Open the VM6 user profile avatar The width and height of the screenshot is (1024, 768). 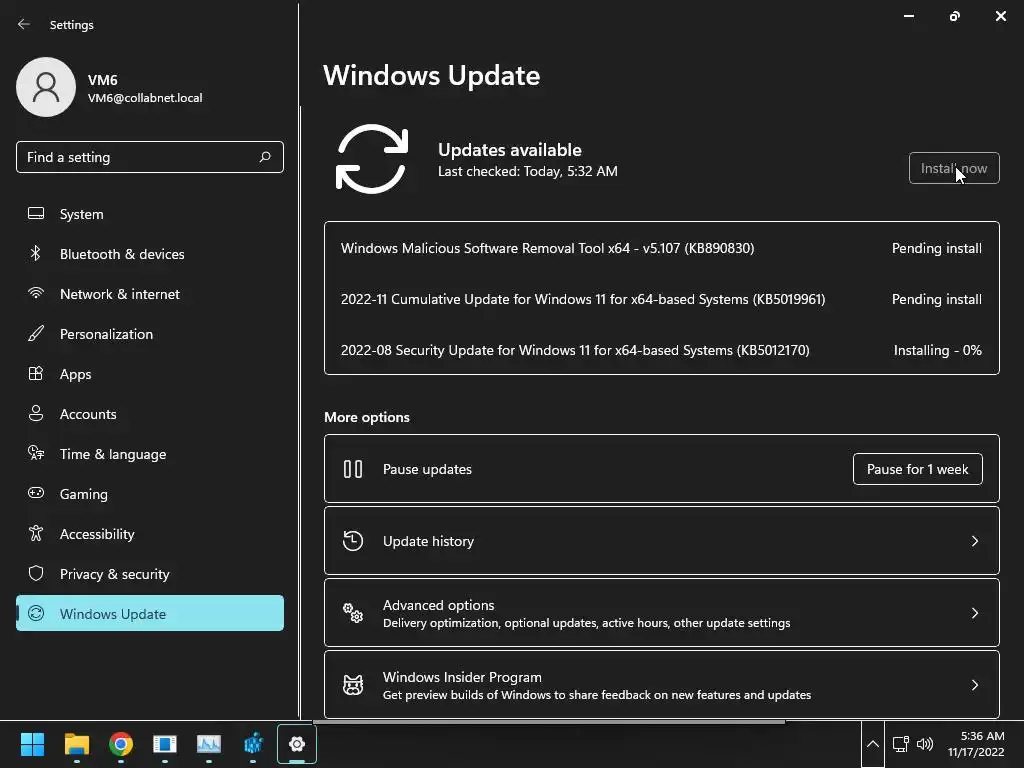(x=46, y=87)
